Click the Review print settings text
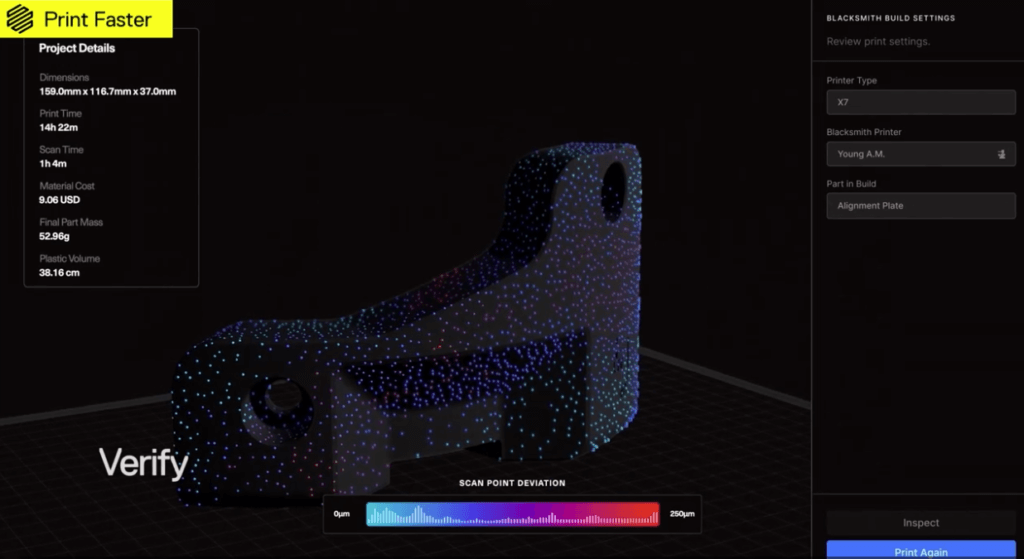Screen dimensions: 1024x559 878,41
